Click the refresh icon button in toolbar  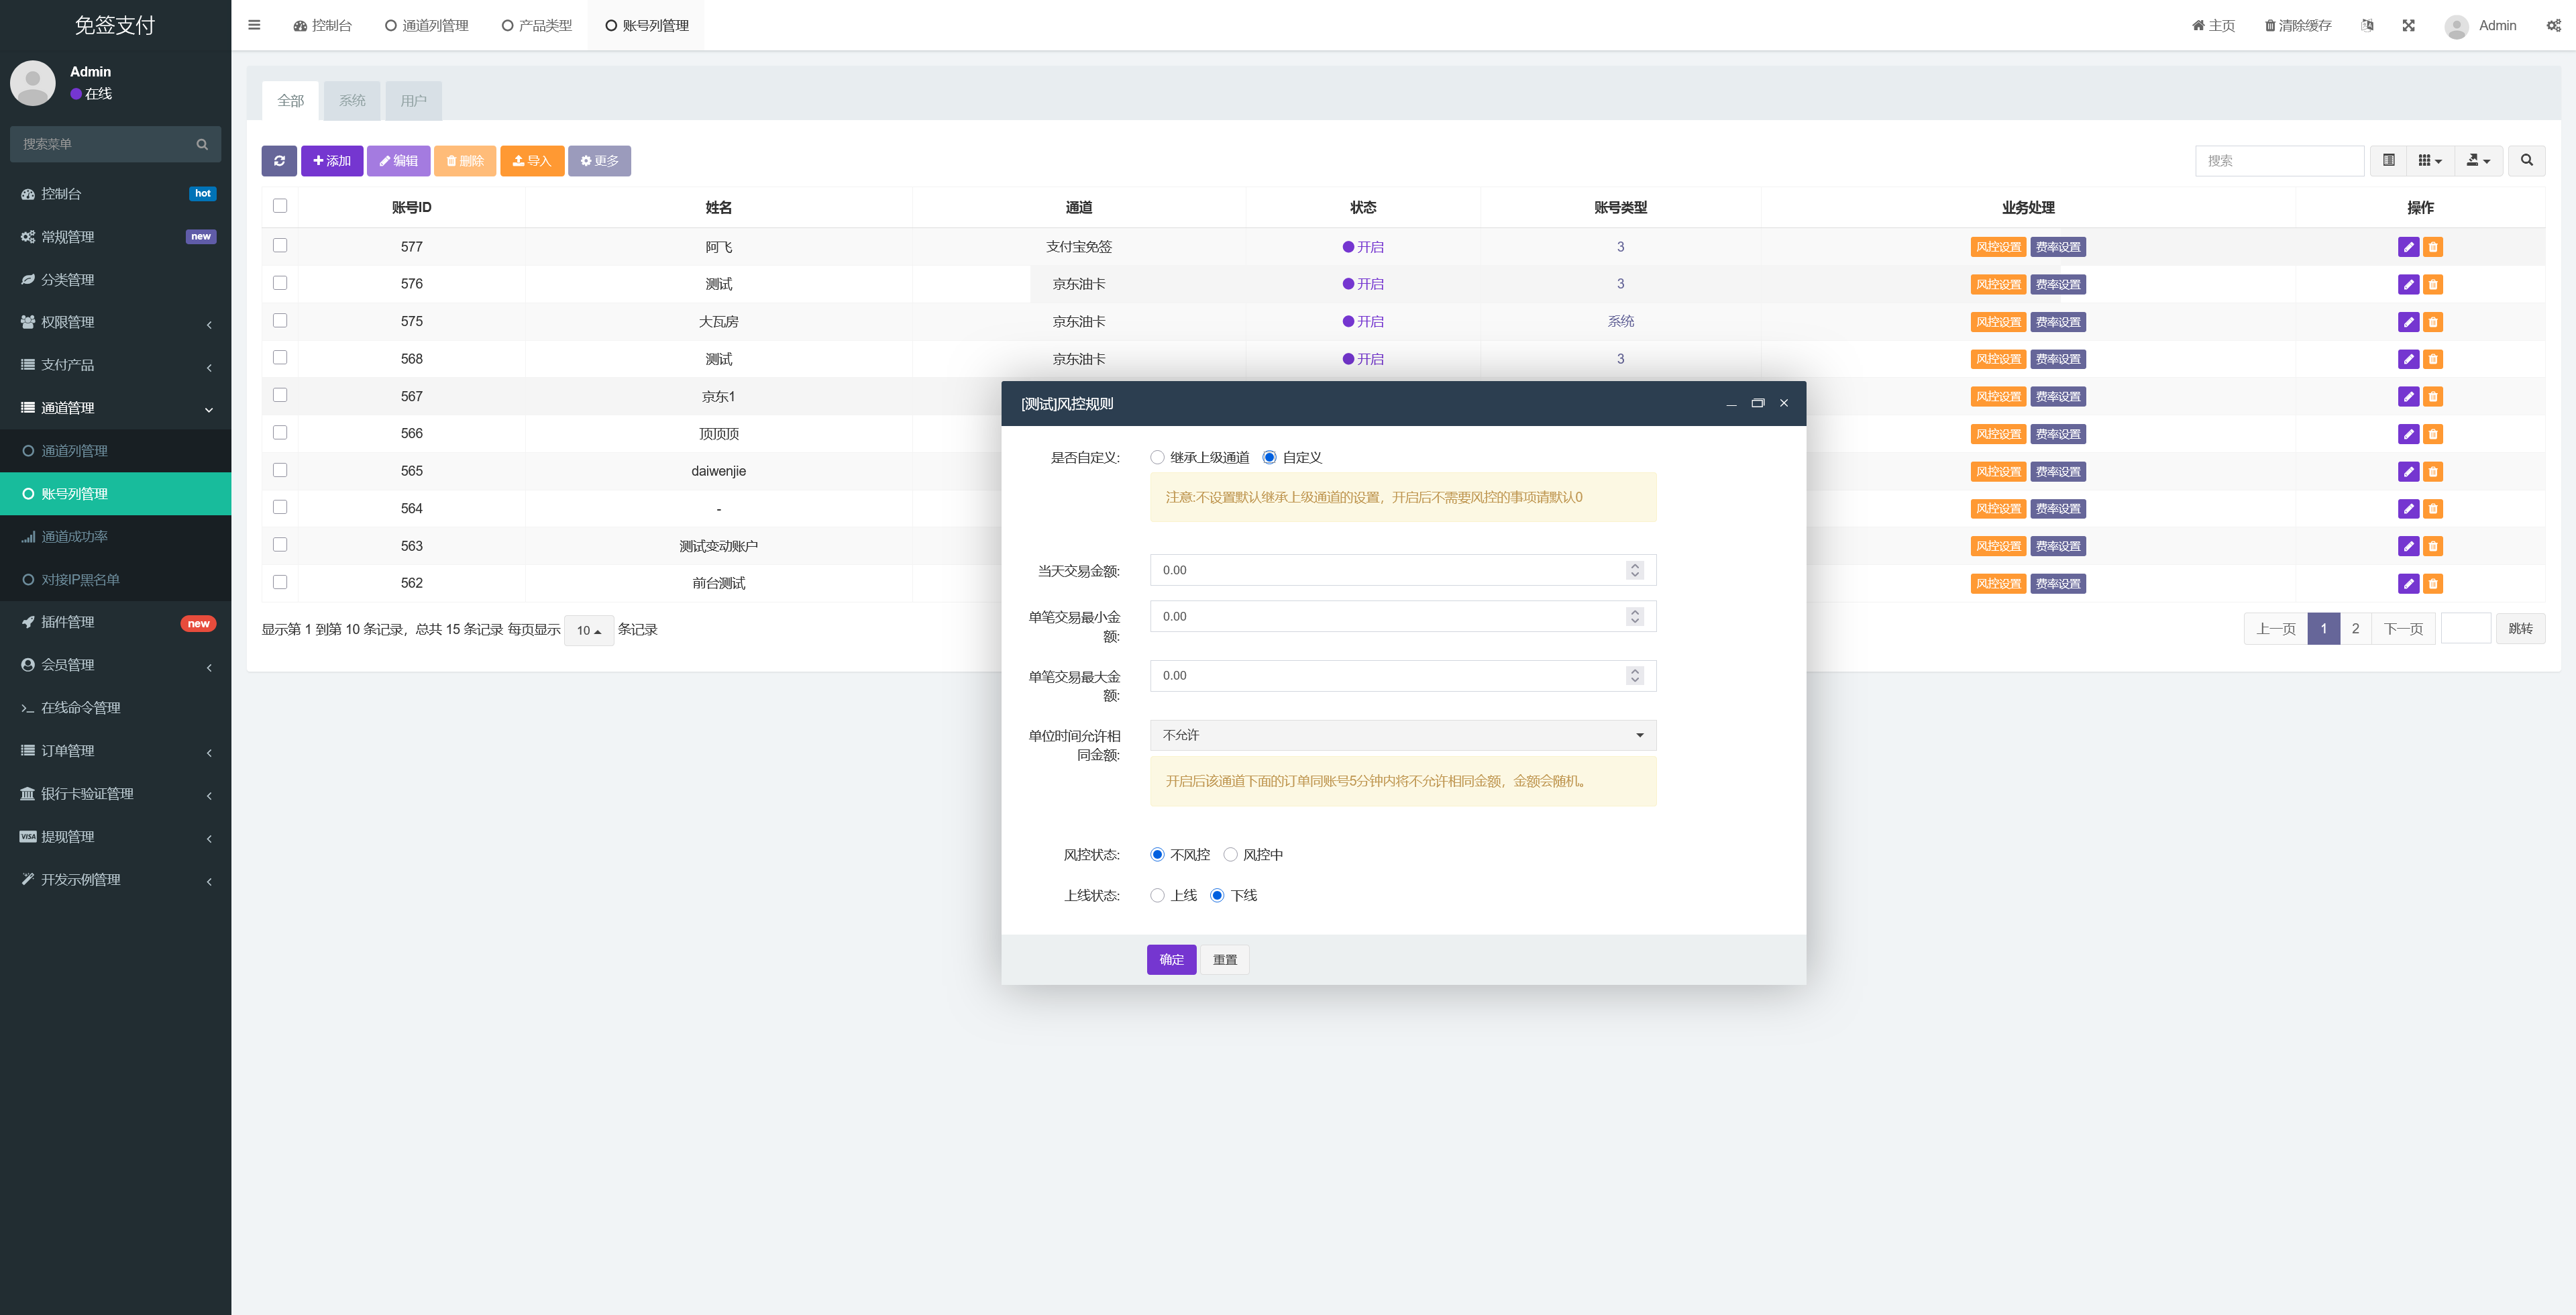(279, 161)
